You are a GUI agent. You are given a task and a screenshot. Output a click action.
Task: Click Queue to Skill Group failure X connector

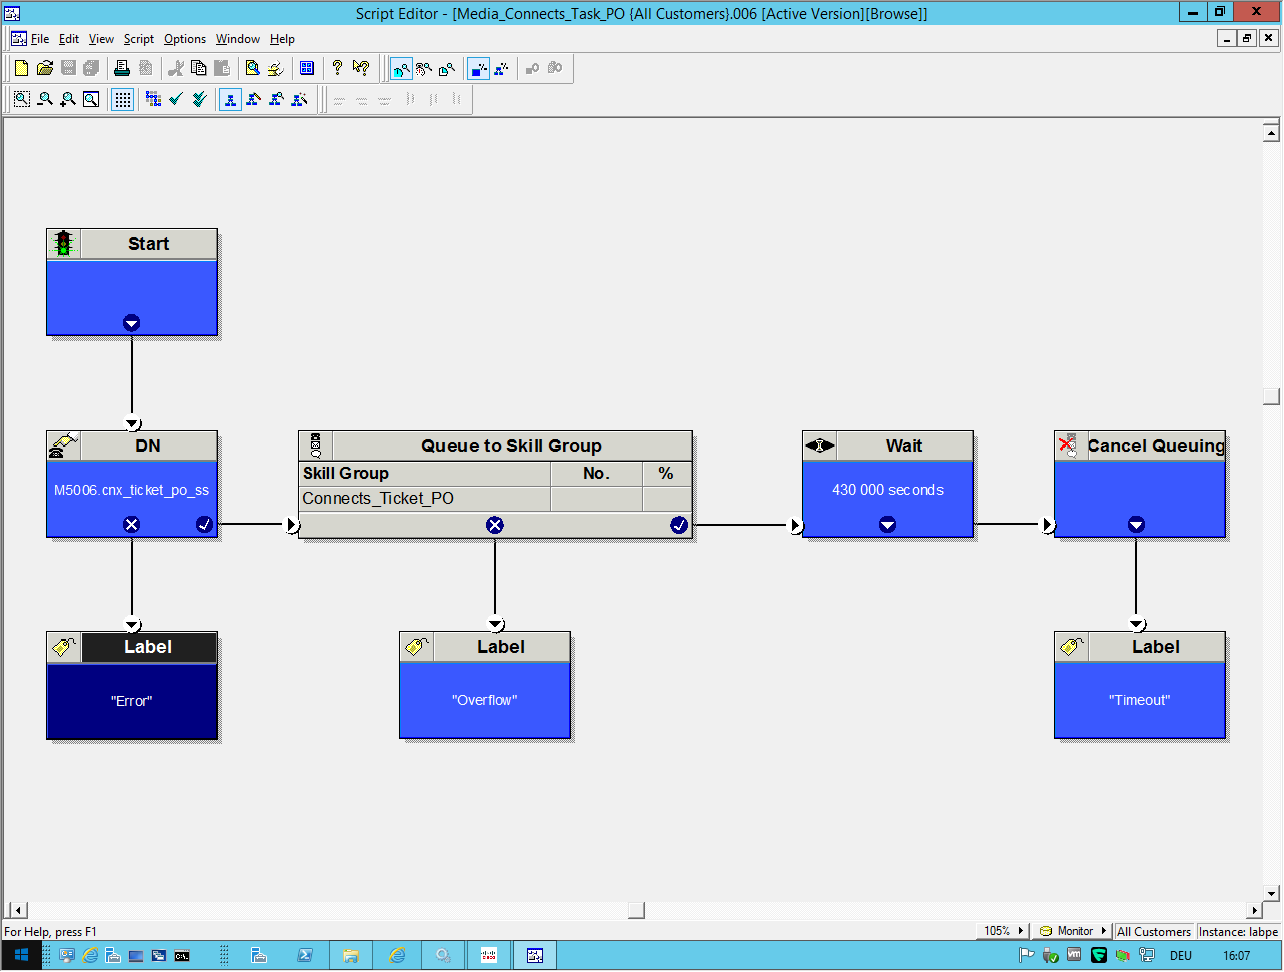coord(494,524)
